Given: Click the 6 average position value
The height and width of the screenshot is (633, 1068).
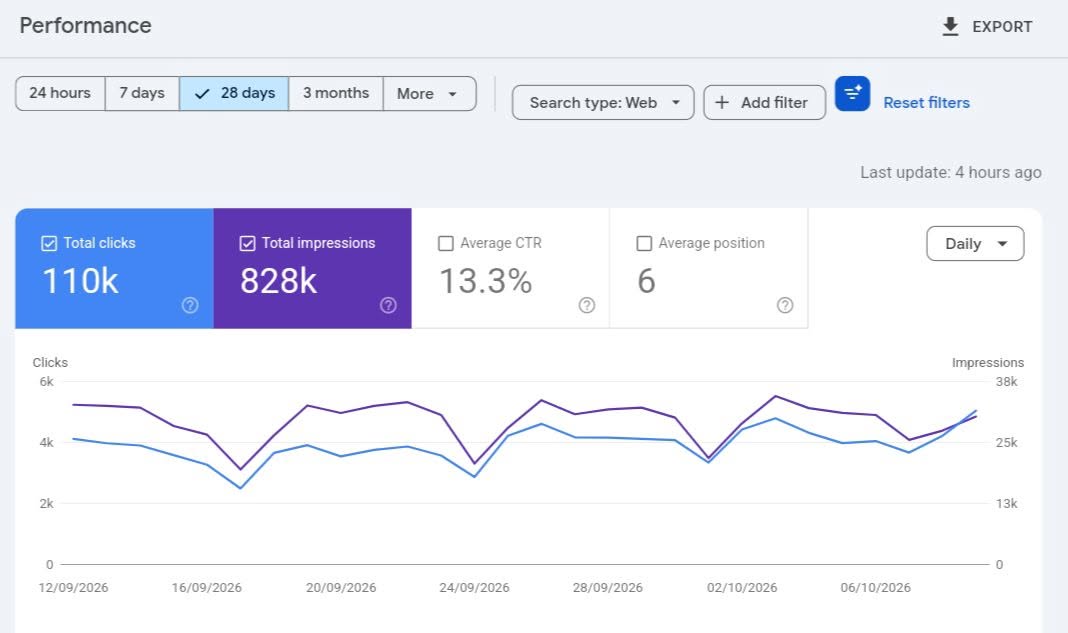Looking at the screenshot, I should point(646,281).
